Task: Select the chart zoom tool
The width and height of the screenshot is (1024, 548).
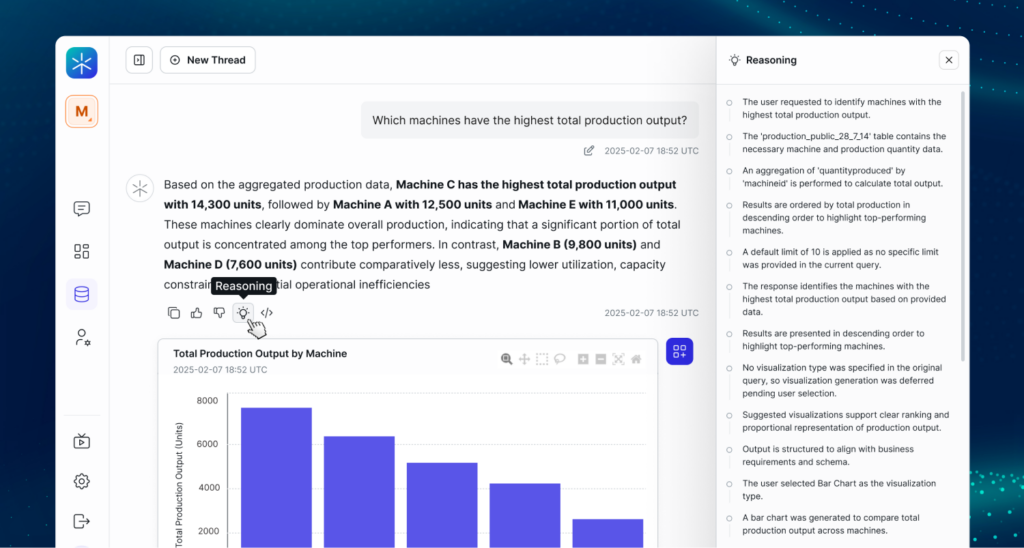Action: [x=507, y=359]
